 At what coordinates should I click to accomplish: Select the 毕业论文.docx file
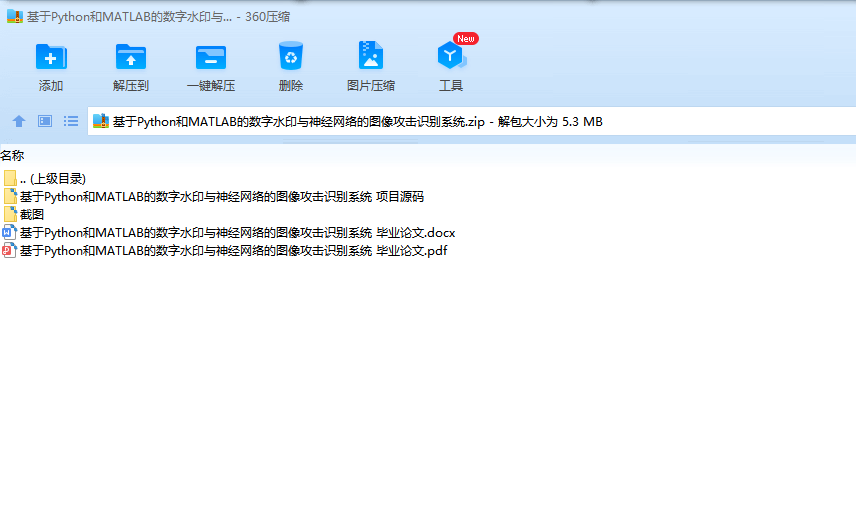click(x=229, y=233)
